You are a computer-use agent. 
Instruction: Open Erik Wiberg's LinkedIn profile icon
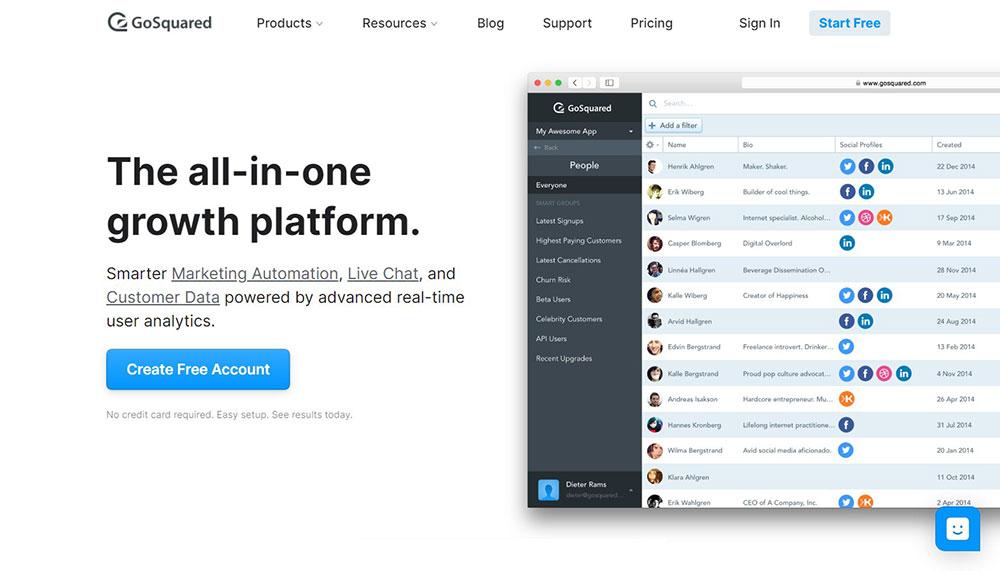866,191
